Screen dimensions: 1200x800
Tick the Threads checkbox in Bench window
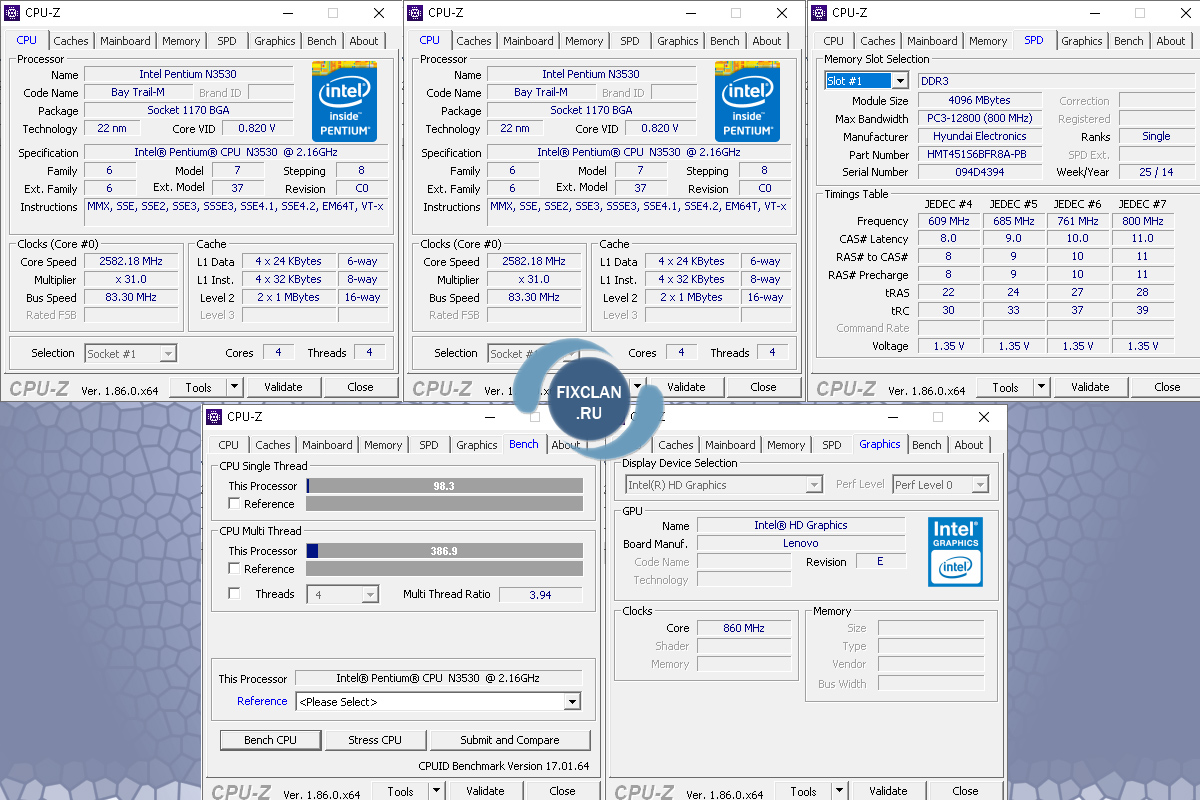234,594
